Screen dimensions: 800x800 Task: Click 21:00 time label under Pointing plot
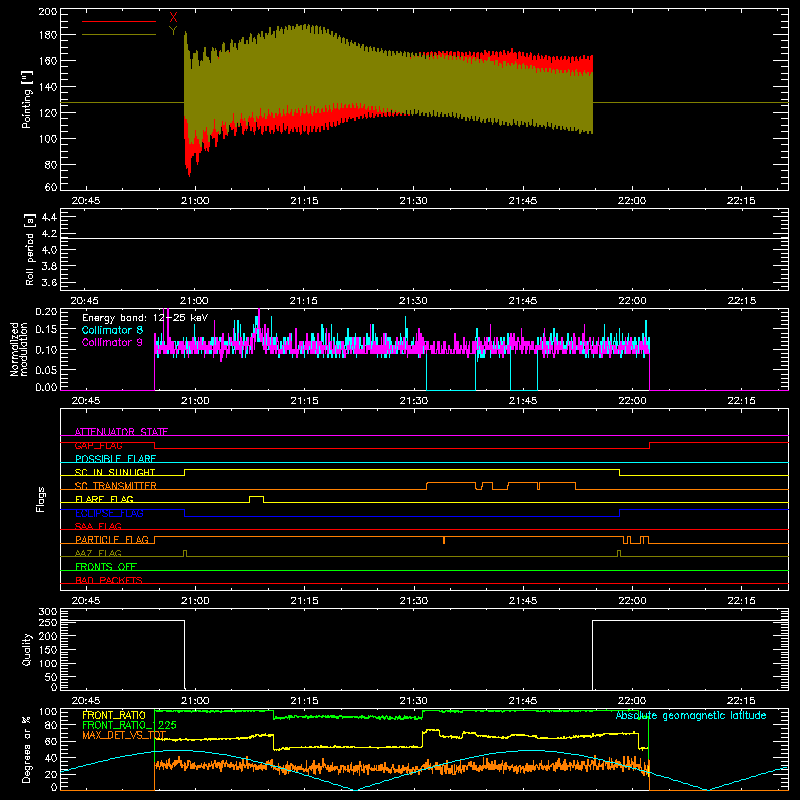(195, 201)
